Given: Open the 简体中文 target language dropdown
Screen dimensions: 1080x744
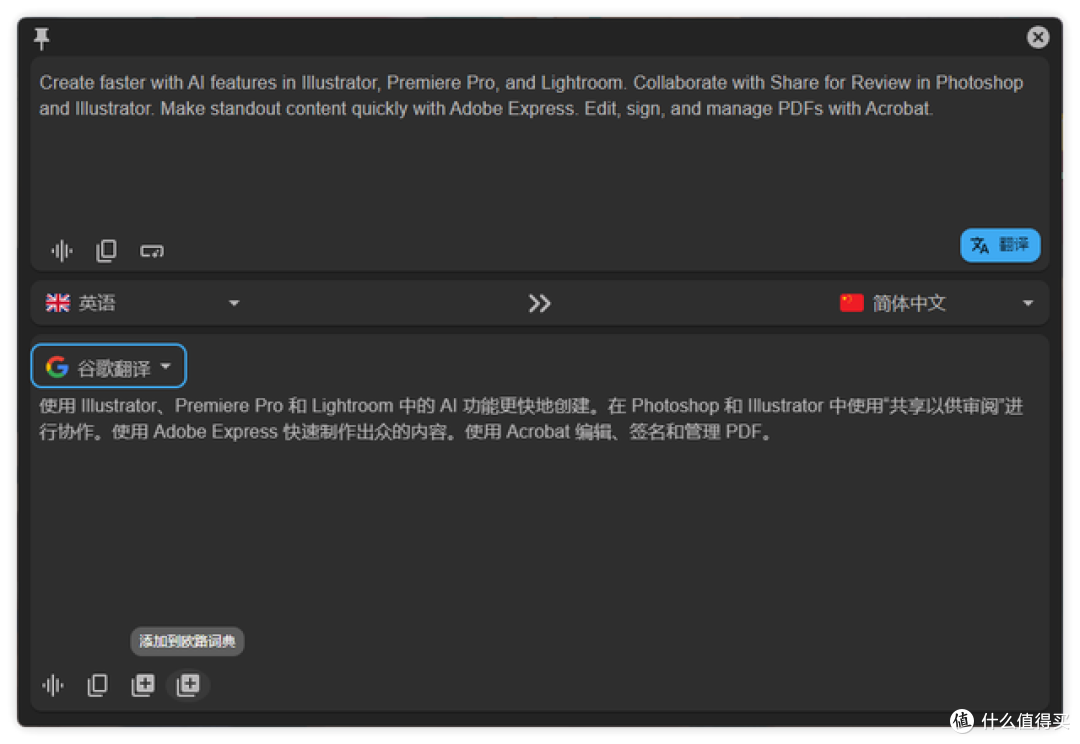Looking at the screenshot, I should (x=937, y=303).
